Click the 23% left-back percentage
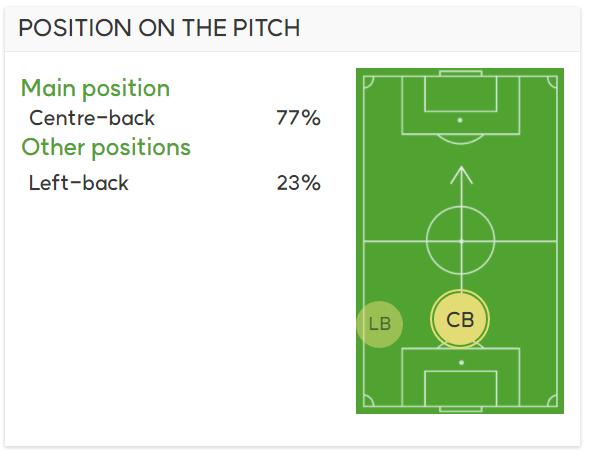The image size is (591, 456). 299,183
